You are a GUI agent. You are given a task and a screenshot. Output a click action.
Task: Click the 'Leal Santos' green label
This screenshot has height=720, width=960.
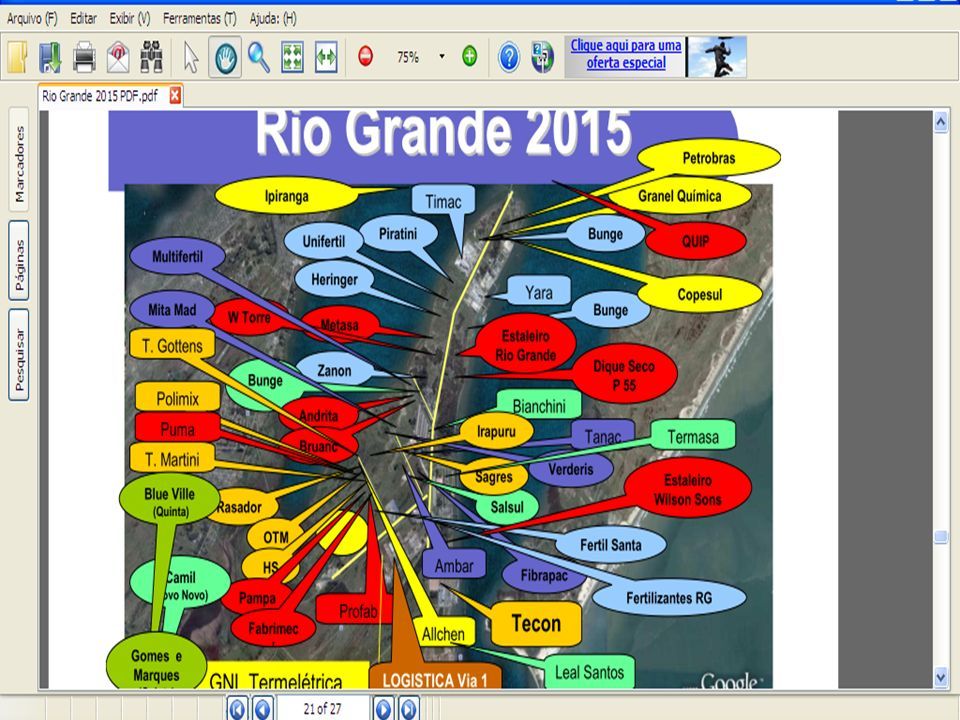pos(589,672)
